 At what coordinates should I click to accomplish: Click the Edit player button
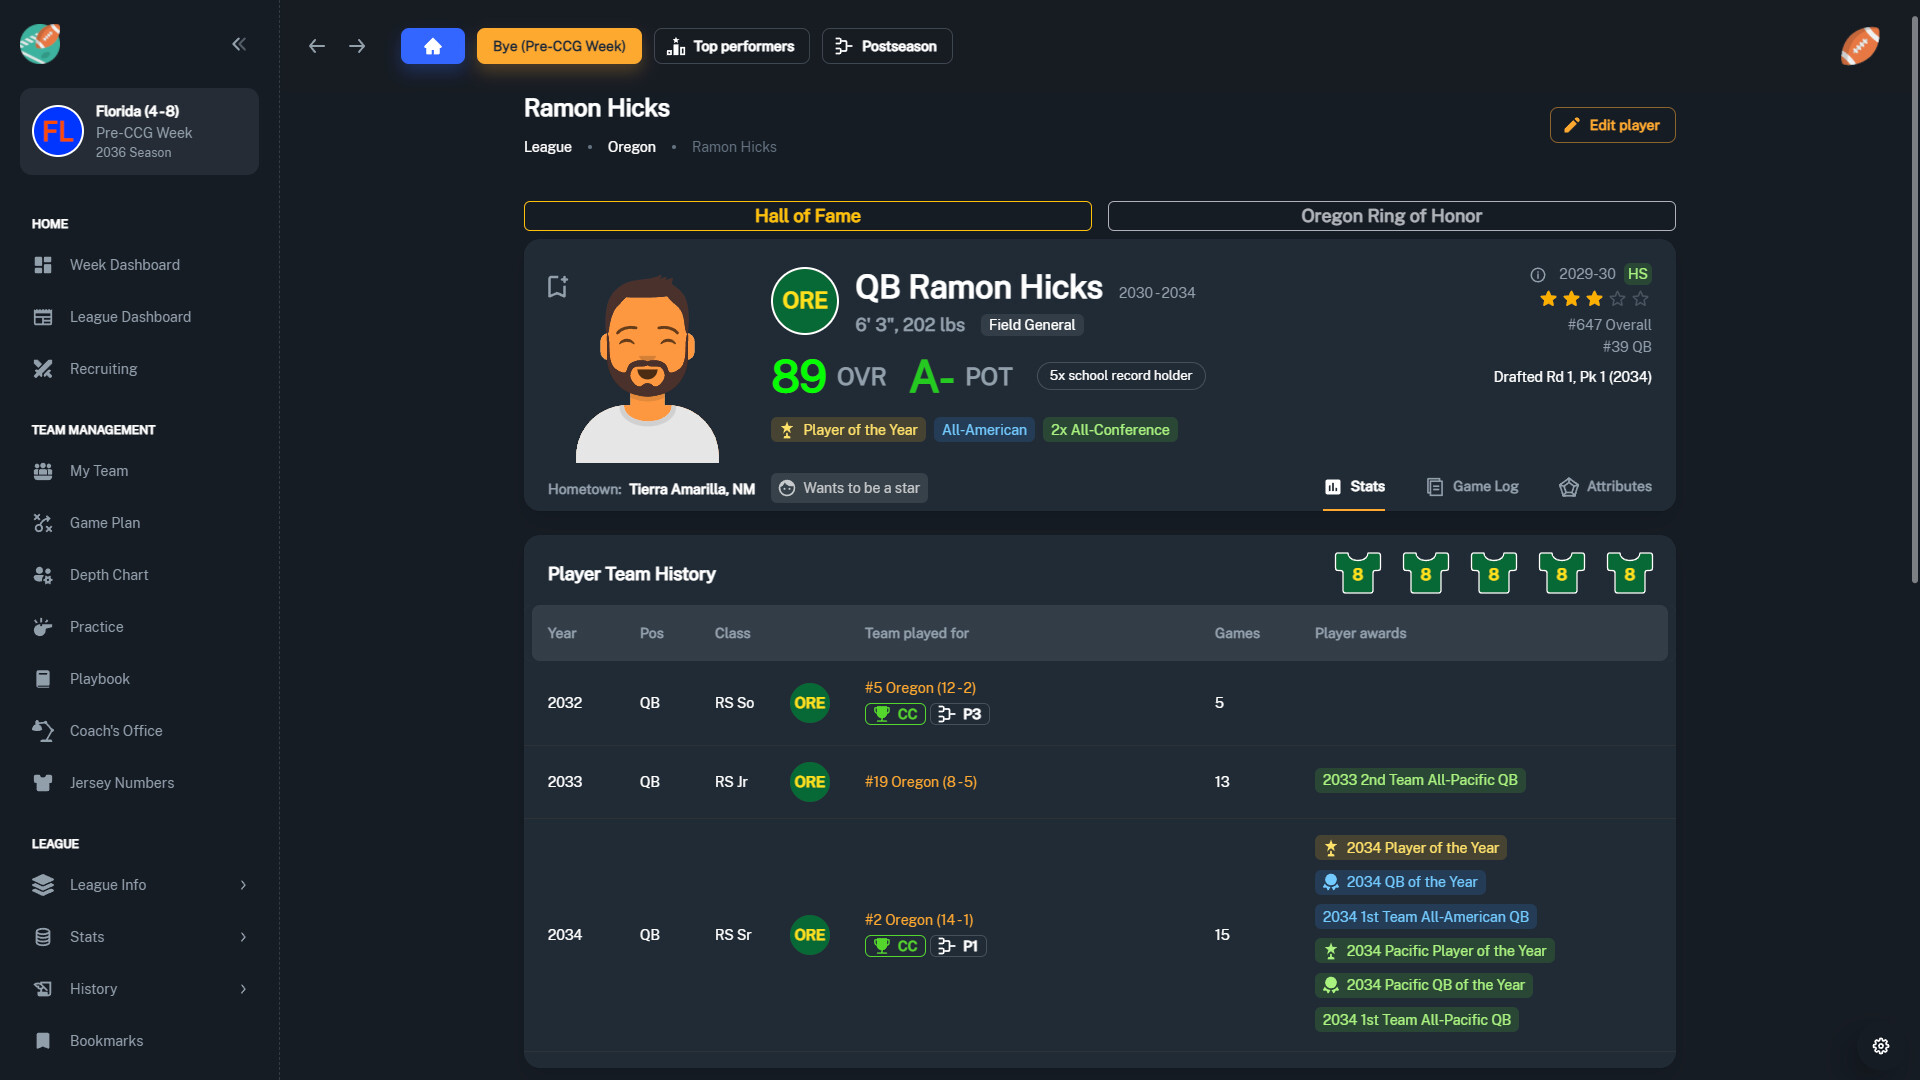point(1612,125)
